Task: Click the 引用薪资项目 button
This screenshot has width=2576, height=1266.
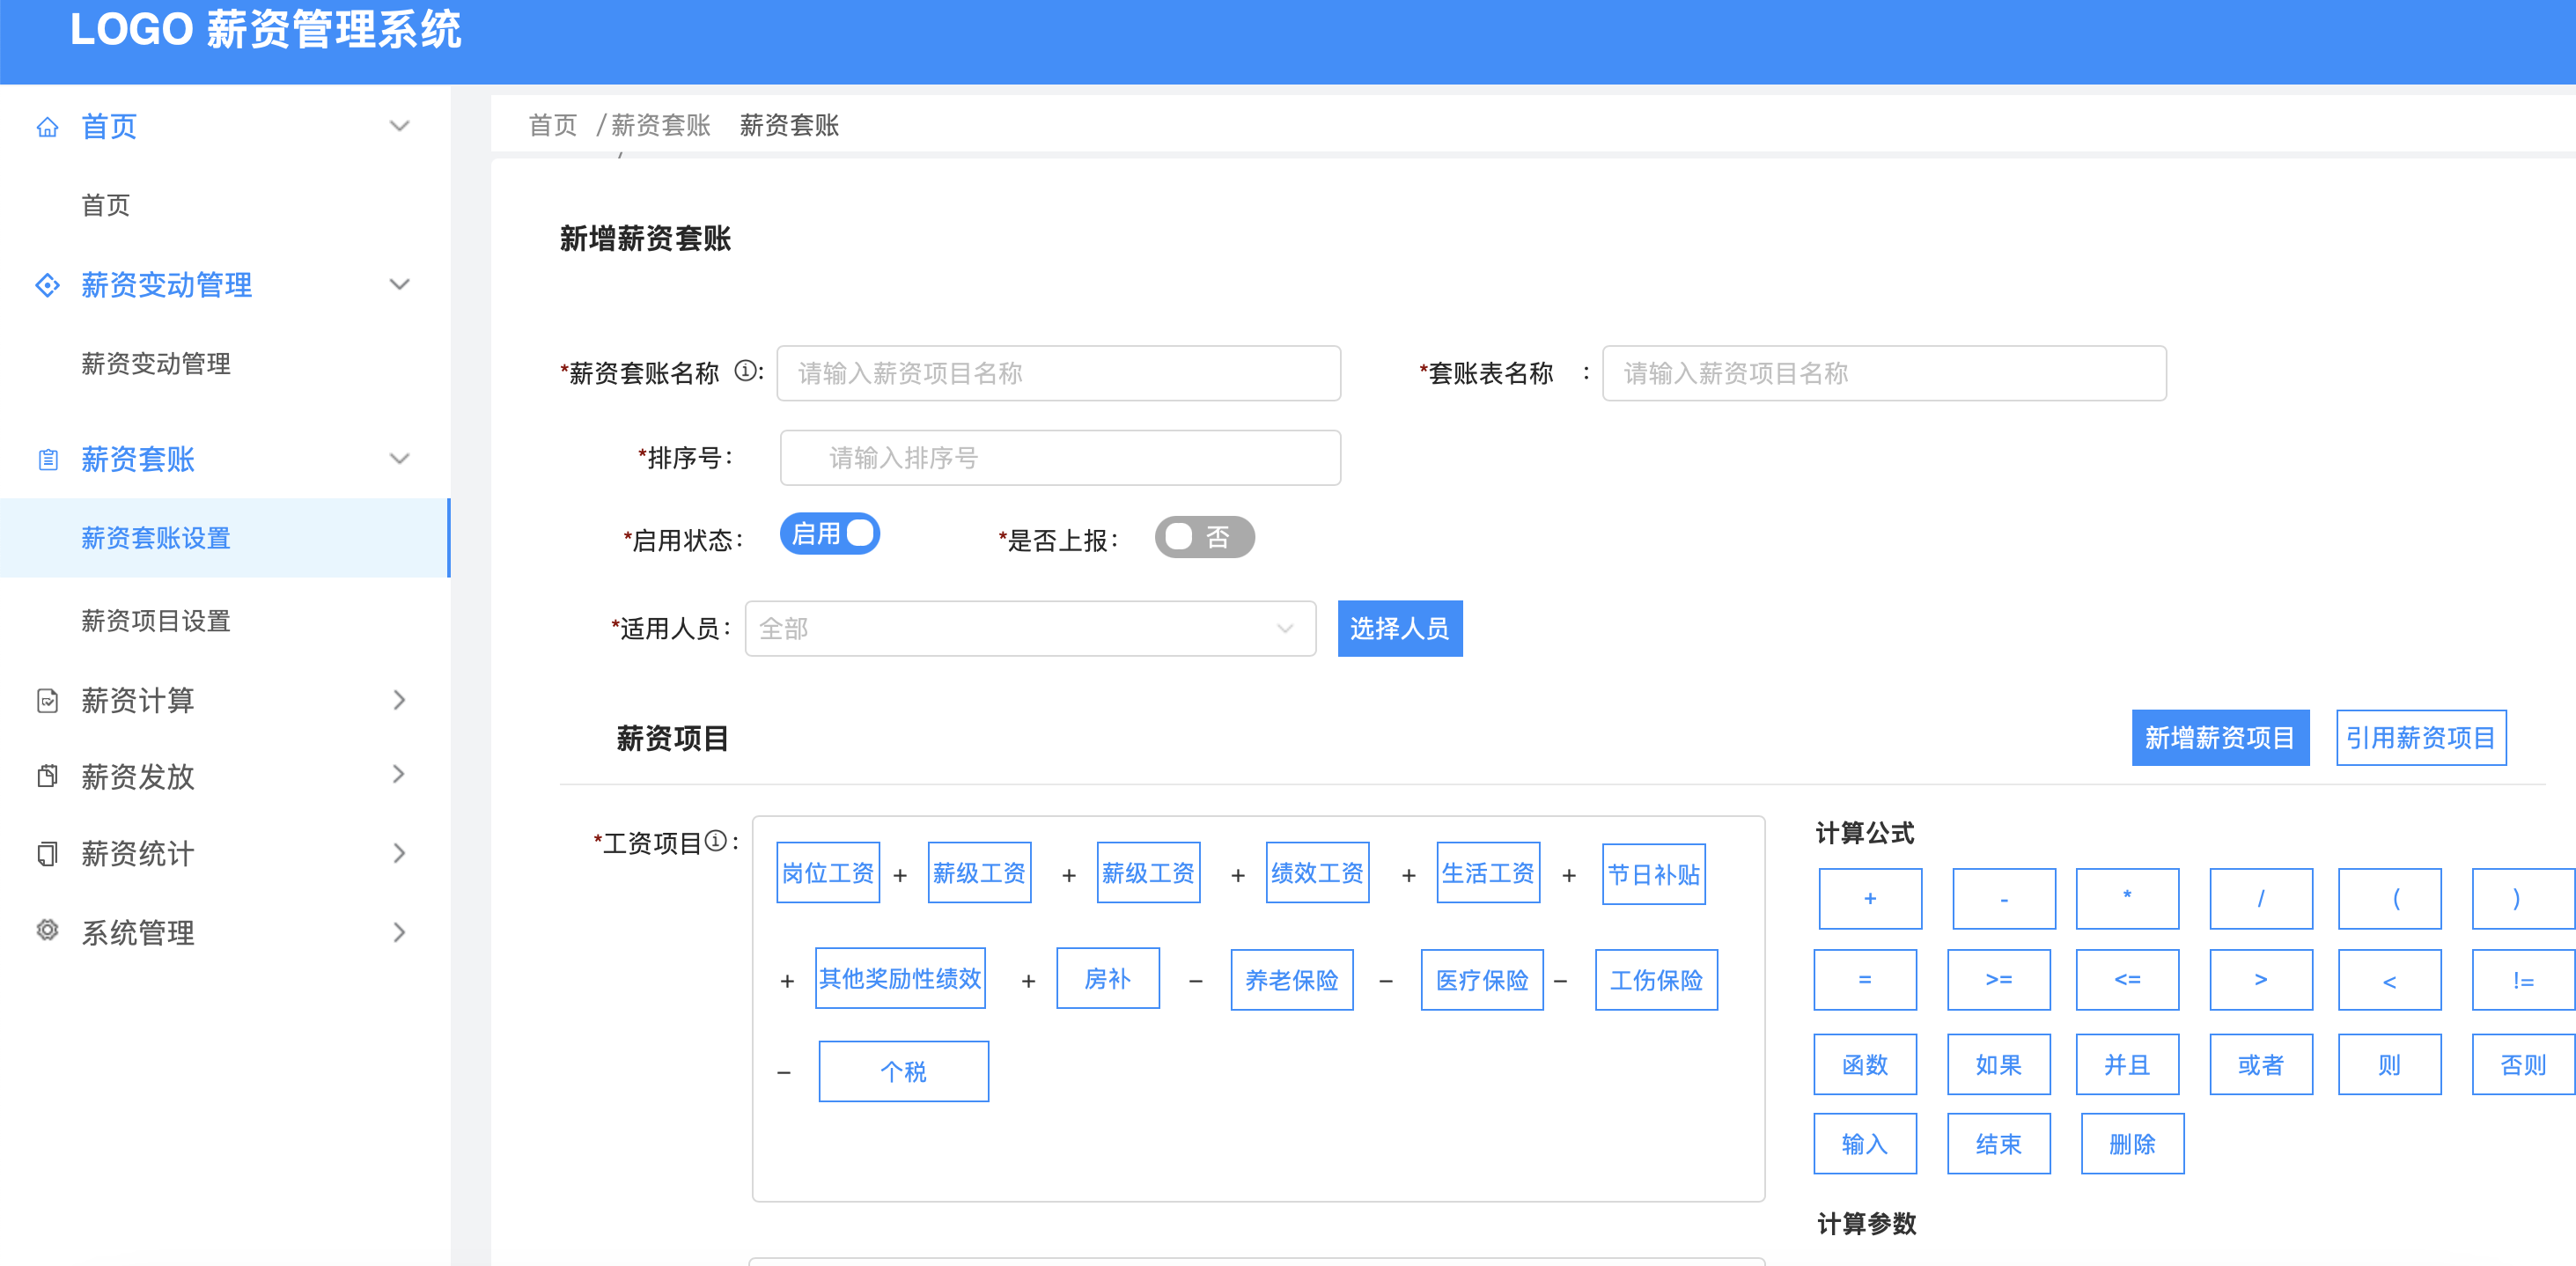Action: 2421,738
